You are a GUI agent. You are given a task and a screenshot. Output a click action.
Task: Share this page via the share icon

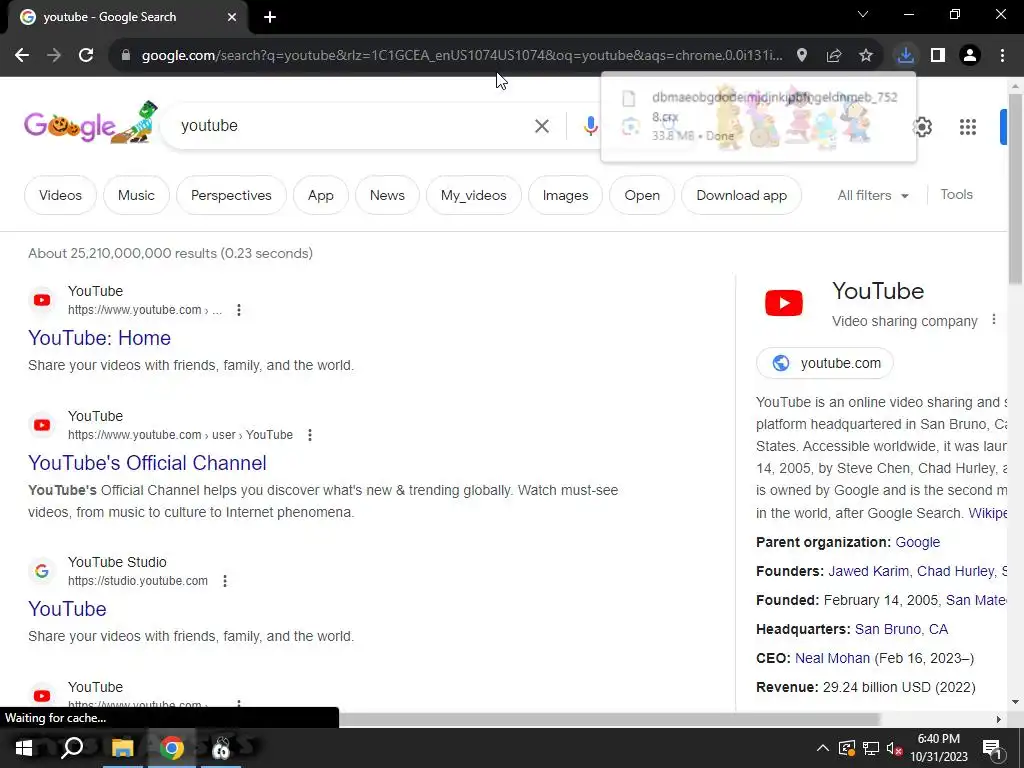[834, 56]
